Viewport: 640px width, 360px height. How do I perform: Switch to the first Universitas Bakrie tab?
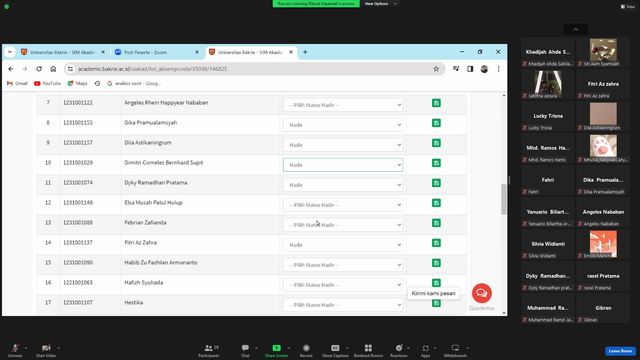62,52
